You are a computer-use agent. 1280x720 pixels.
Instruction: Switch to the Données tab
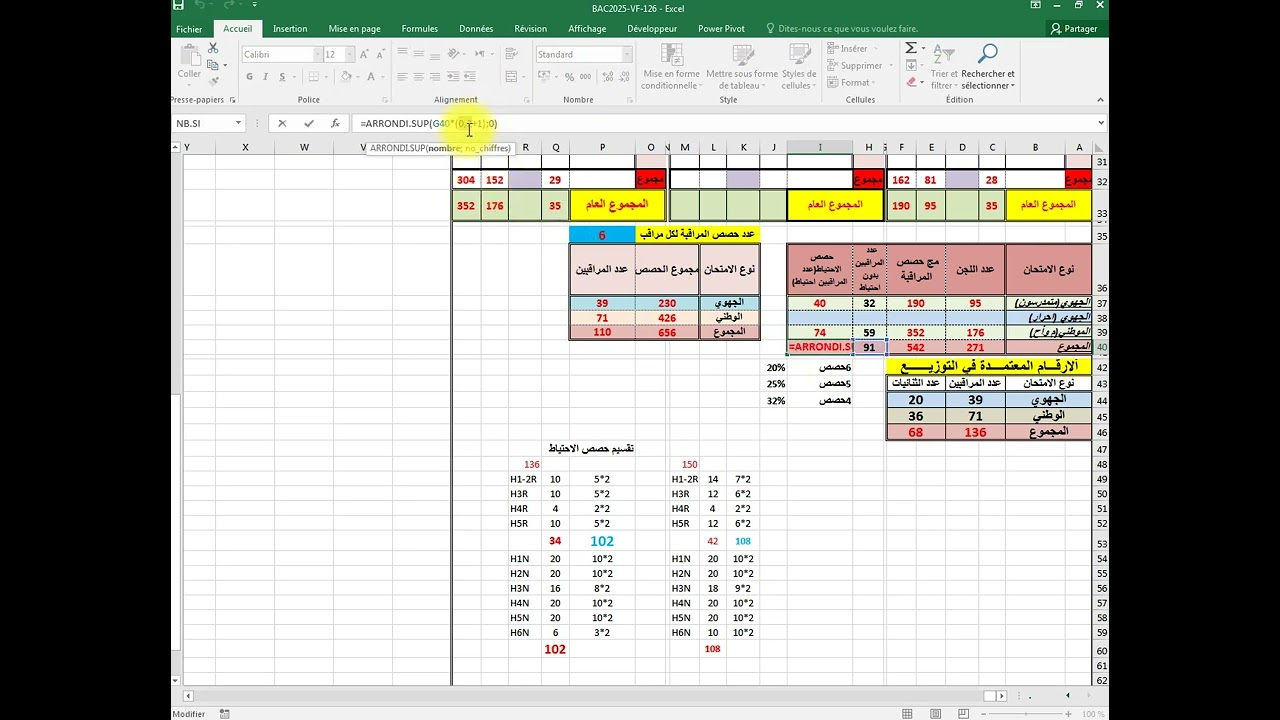click(x=476, y=29)
